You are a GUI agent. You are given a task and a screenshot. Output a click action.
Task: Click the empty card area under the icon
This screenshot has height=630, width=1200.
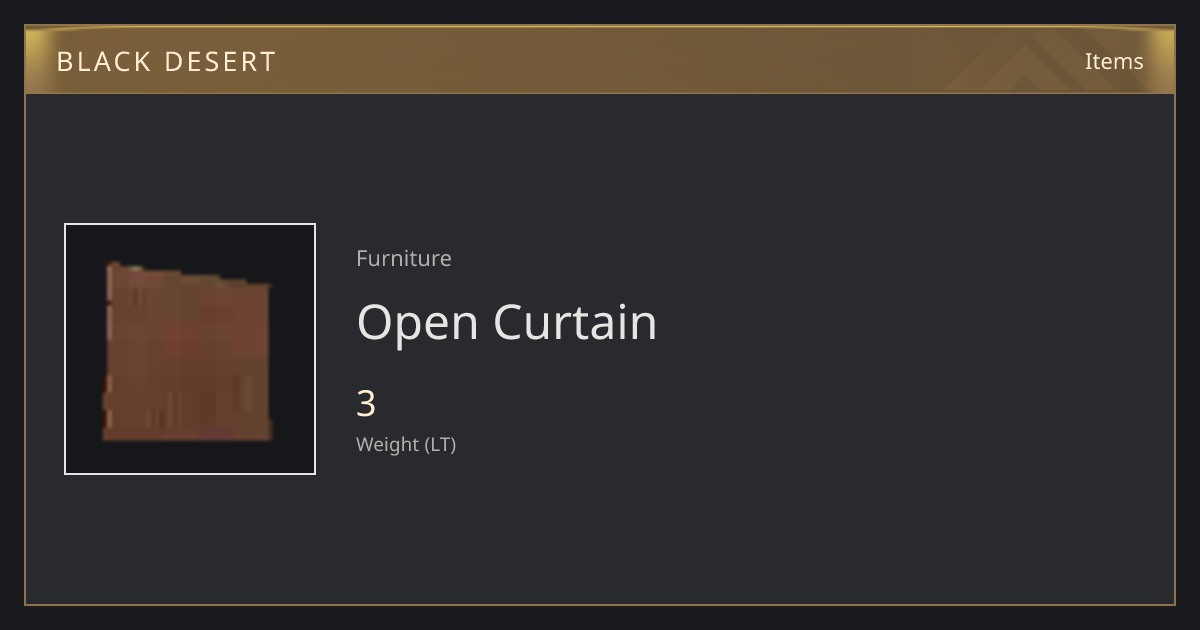(x=190, y=540)
